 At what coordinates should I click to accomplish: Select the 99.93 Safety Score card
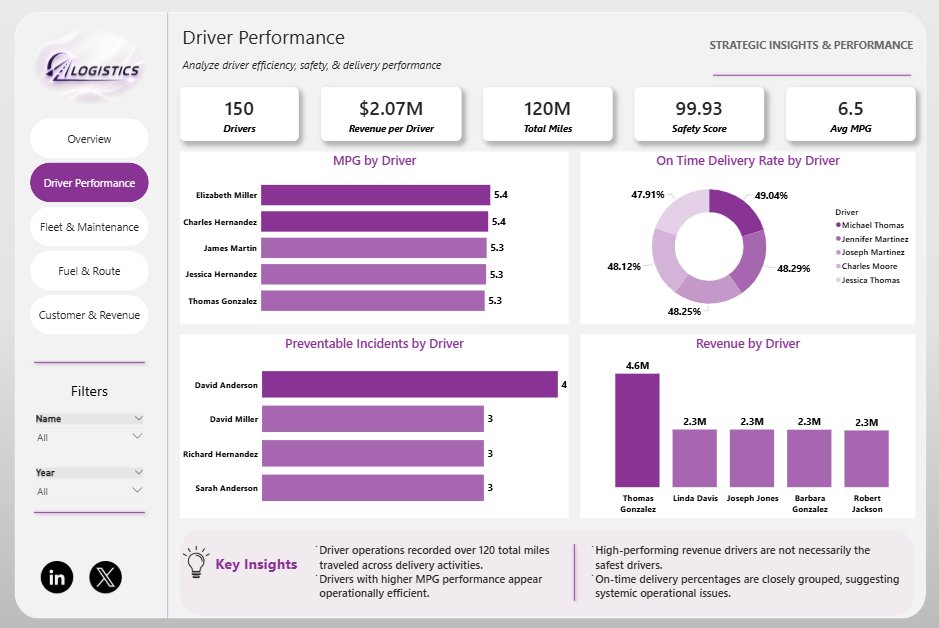pyautogui.click(x=699, y=115)
